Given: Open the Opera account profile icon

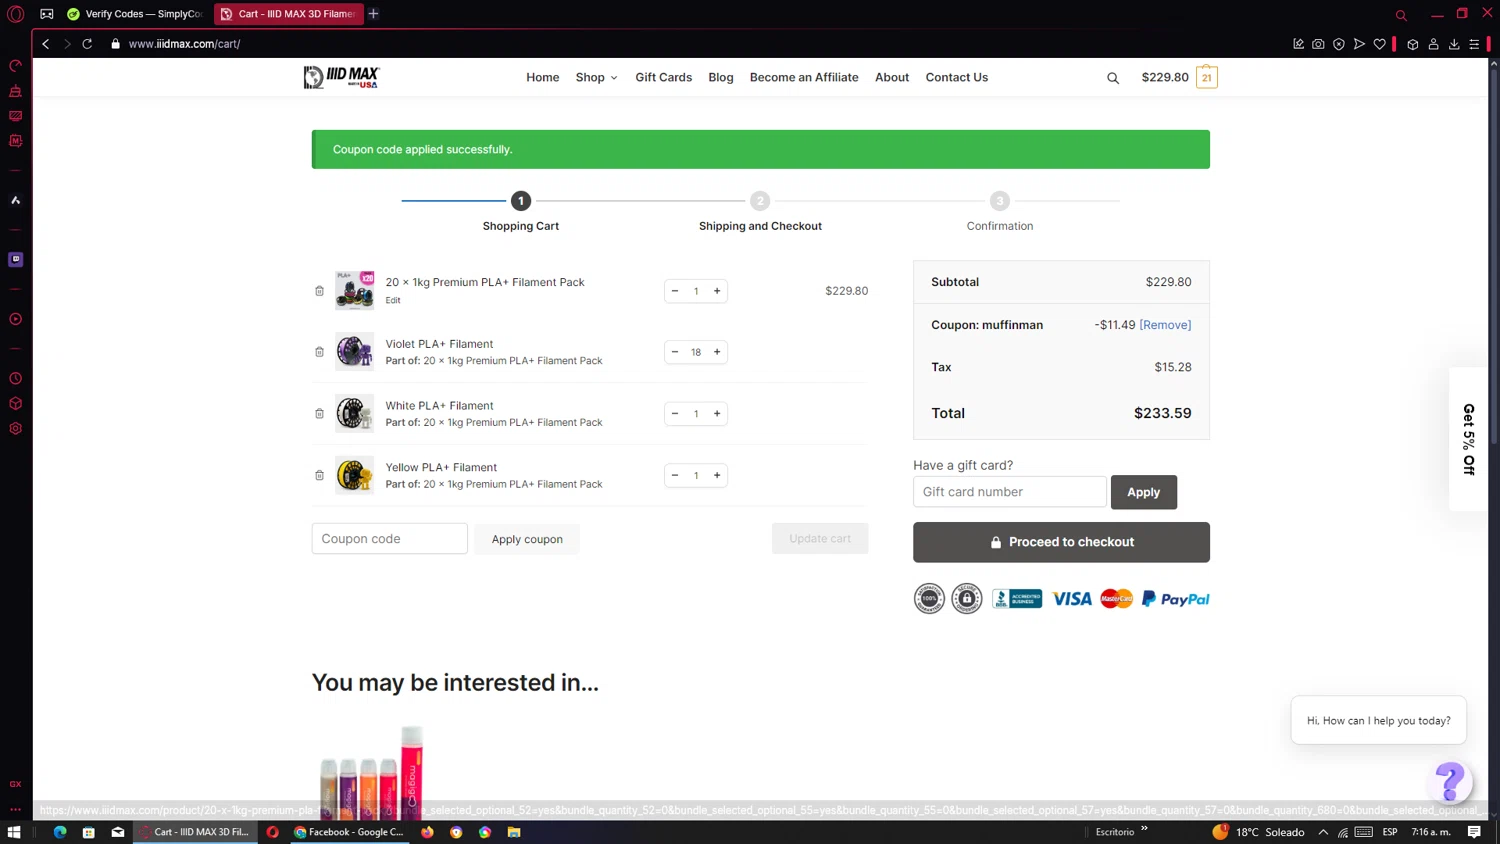Looking at the screenshot, I should point(1433,44).
